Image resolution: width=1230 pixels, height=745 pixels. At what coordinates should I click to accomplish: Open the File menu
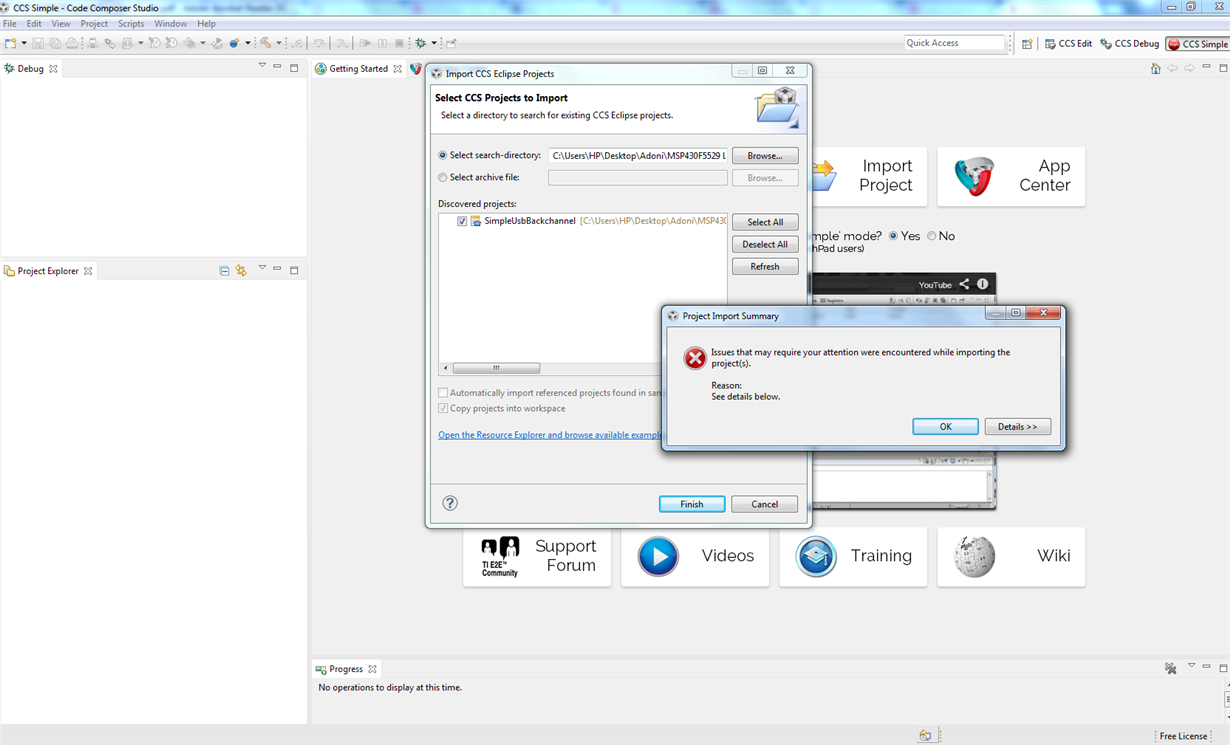(10, 23)
